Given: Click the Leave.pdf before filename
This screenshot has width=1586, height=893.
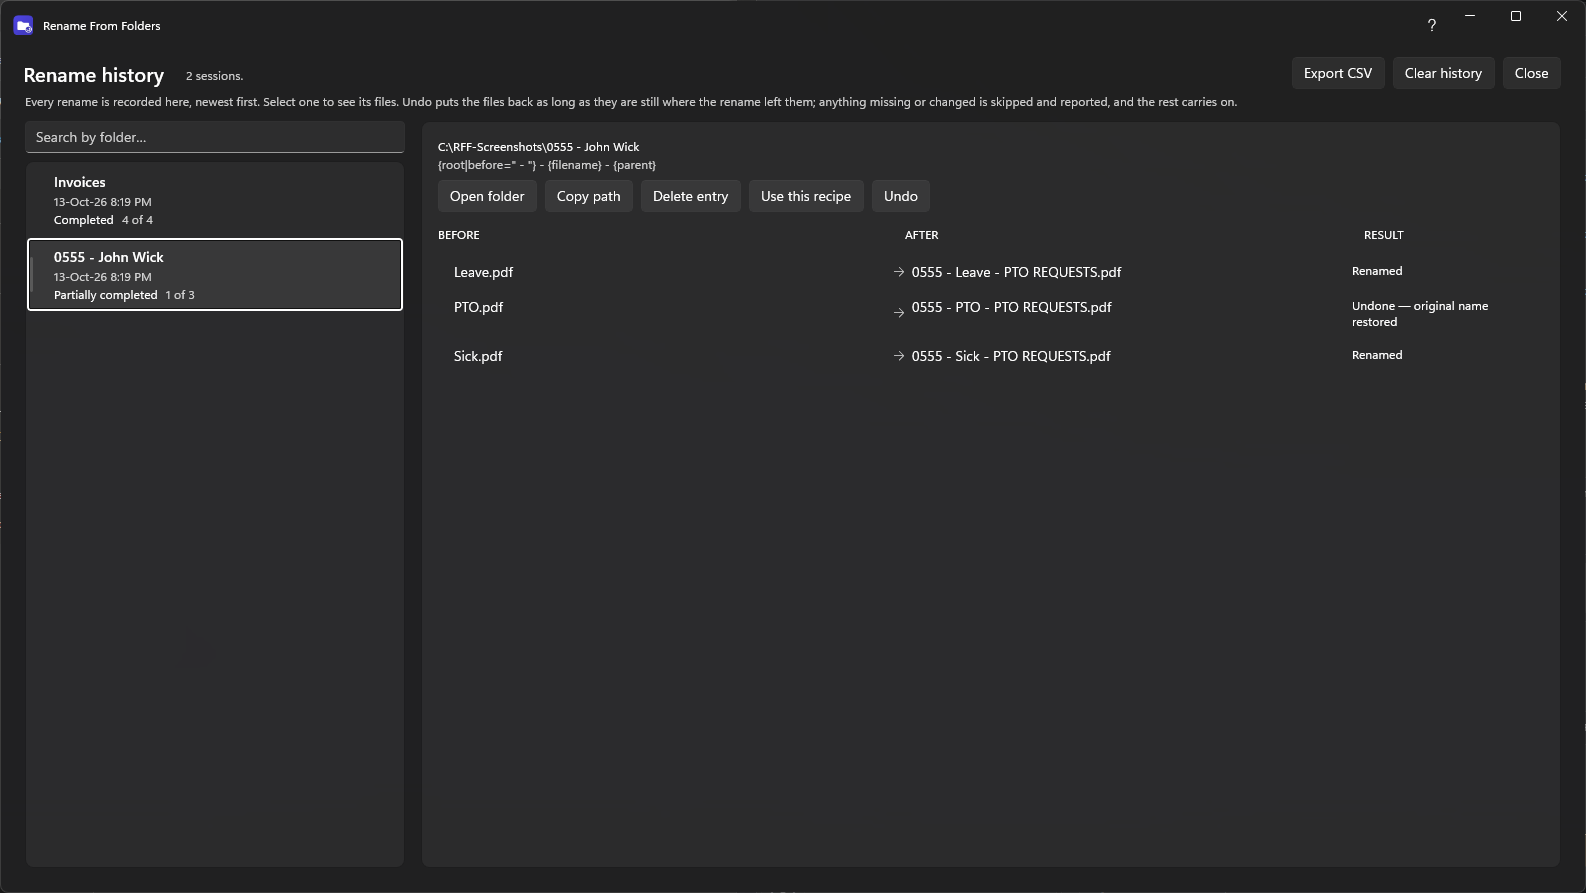Looking at the screenshot, I should tap(483, 272).
